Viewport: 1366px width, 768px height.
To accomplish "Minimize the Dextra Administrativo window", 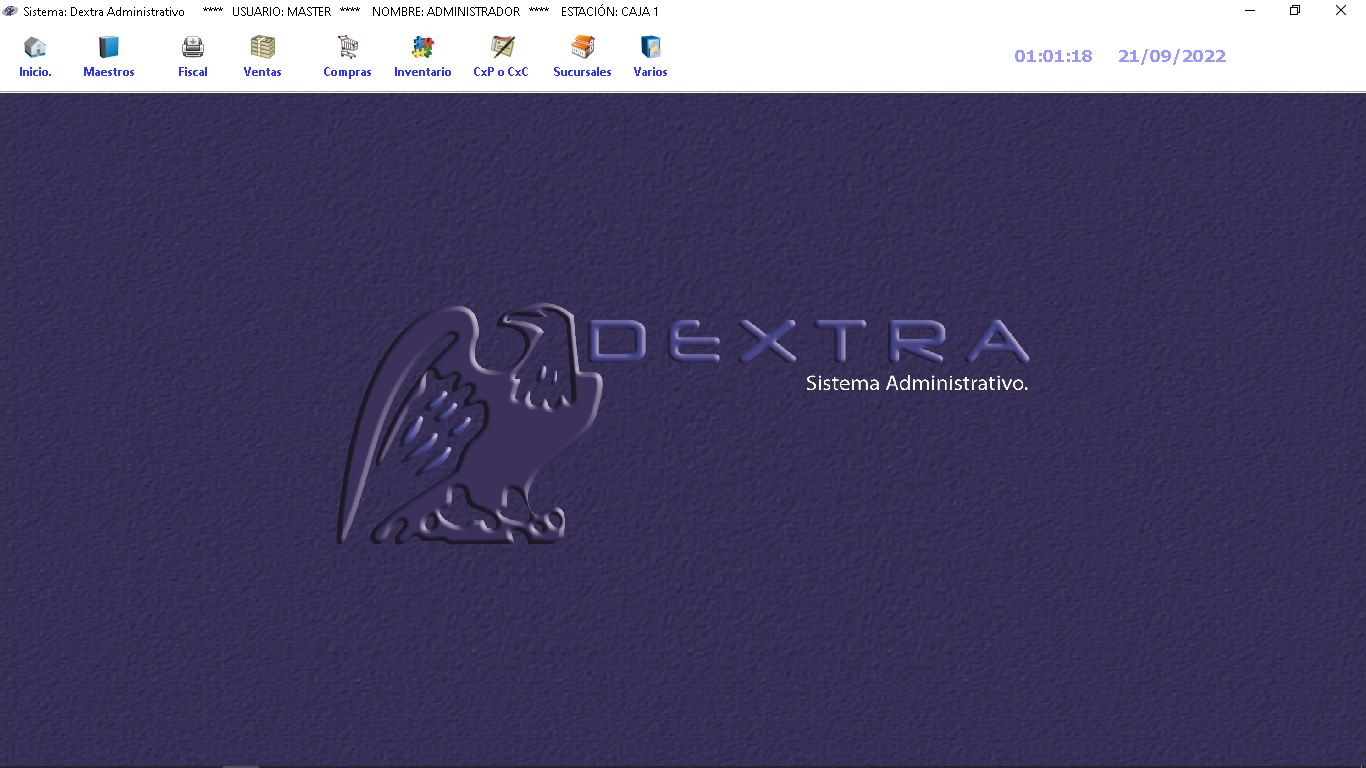I will pos(1250,11).
